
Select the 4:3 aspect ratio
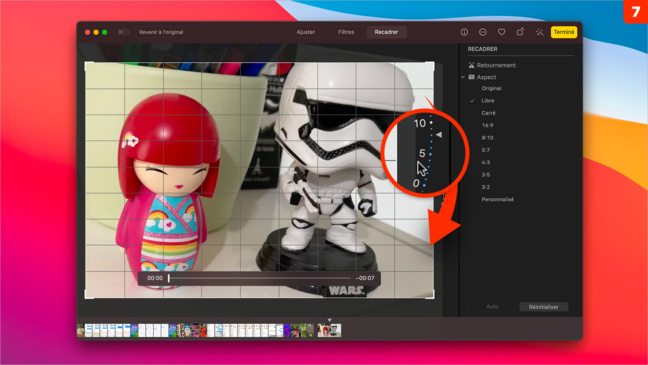pyautogui.click(x=486, y=162)
